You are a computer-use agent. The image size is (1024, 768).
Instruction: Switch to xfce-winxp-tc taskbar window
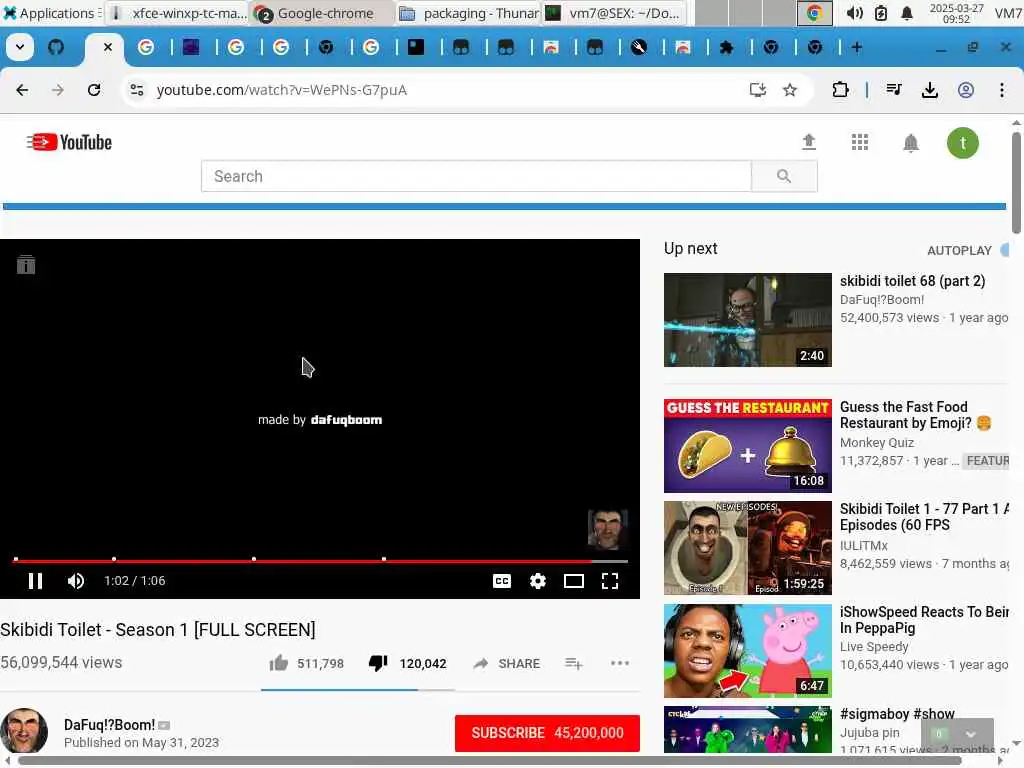[178, 13]
